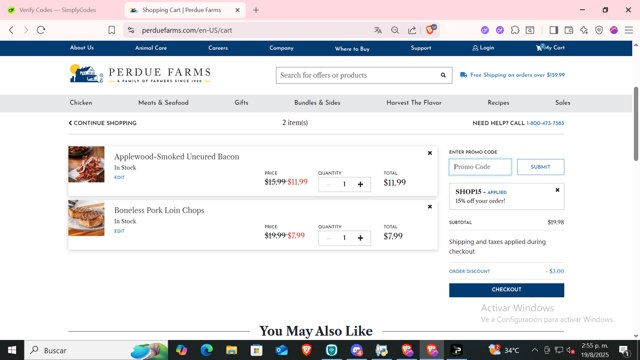The height and width of the screenshot is (360, 640).
Task: Proceed with the Checkout button
Action: pyautogui.click(x=507, y=290)
